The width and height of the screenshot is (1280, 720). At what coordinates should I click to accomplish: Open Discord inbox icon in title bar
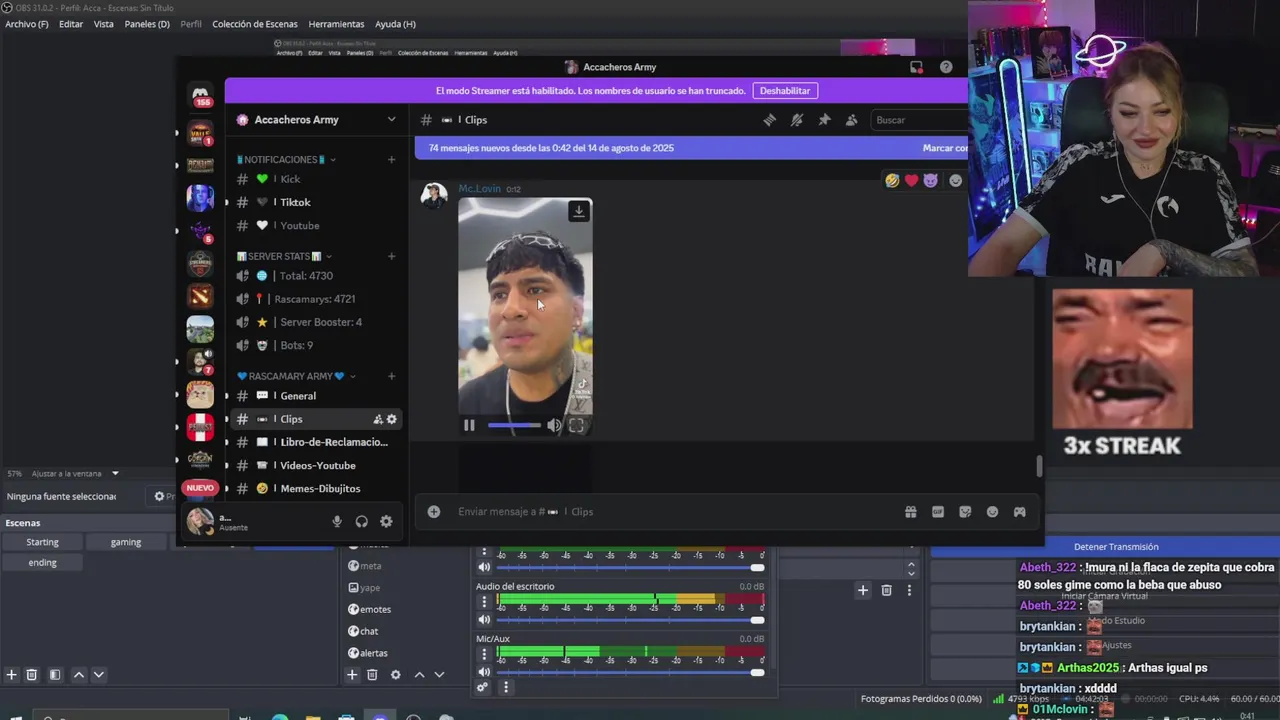916,67
